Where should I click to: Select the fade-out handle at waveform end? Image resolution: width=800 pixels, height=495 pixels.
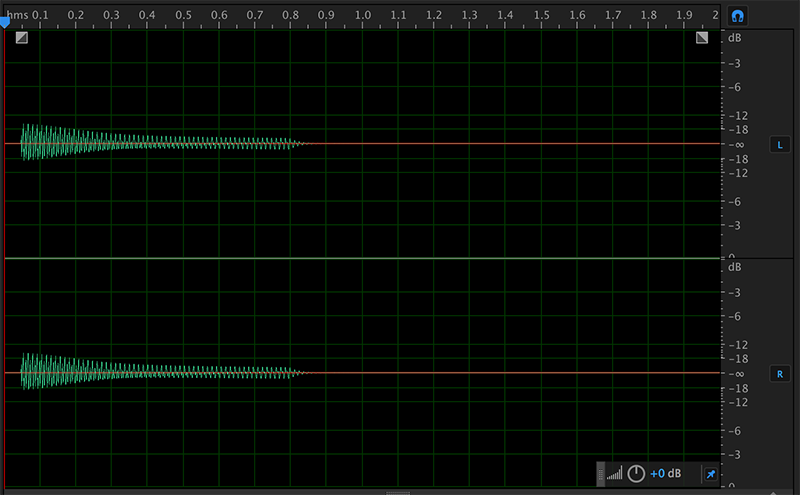702,37
